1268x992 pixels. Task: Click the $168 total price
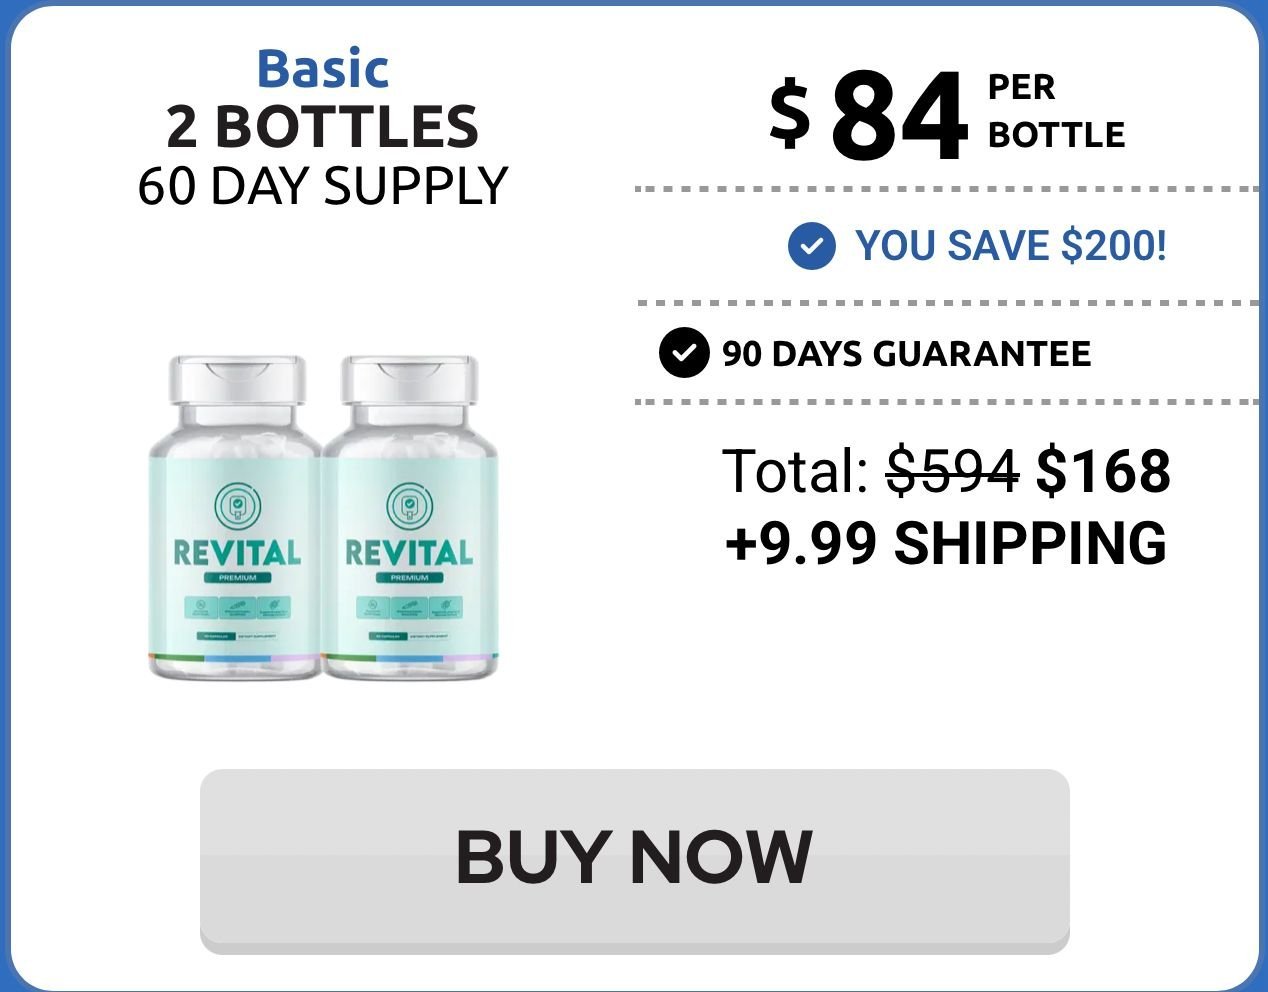(x=1103, y=471)
